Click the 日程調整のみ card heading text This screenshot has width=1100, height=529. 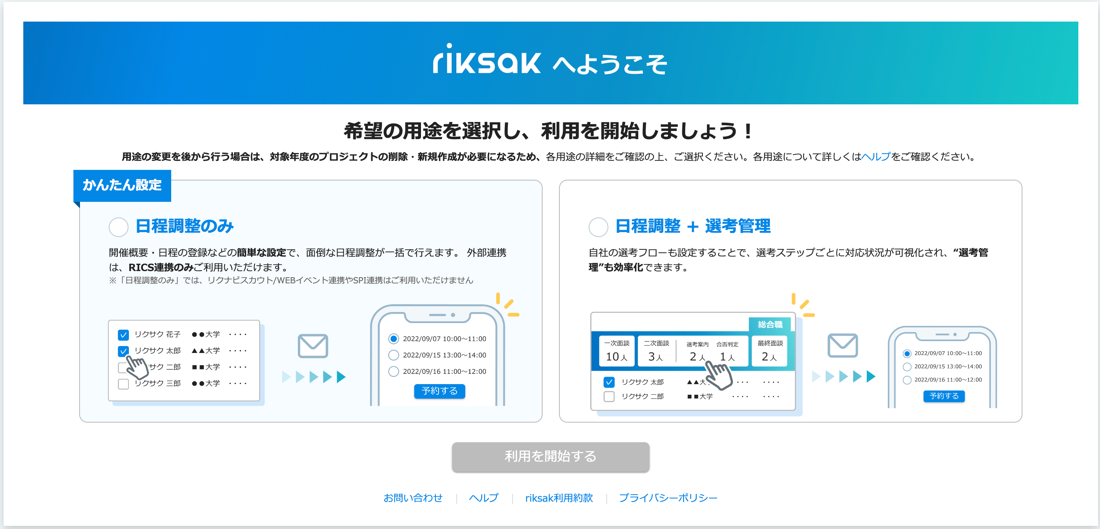click(x=184, y=227)
